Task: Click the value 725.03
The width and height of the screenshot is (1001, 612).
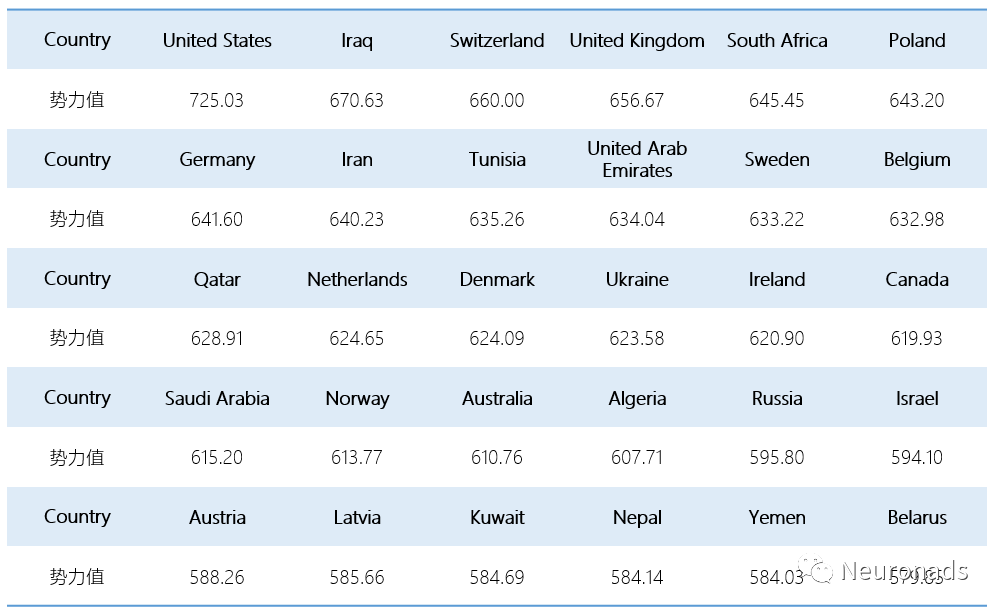Action: click(x=216, y=100)
